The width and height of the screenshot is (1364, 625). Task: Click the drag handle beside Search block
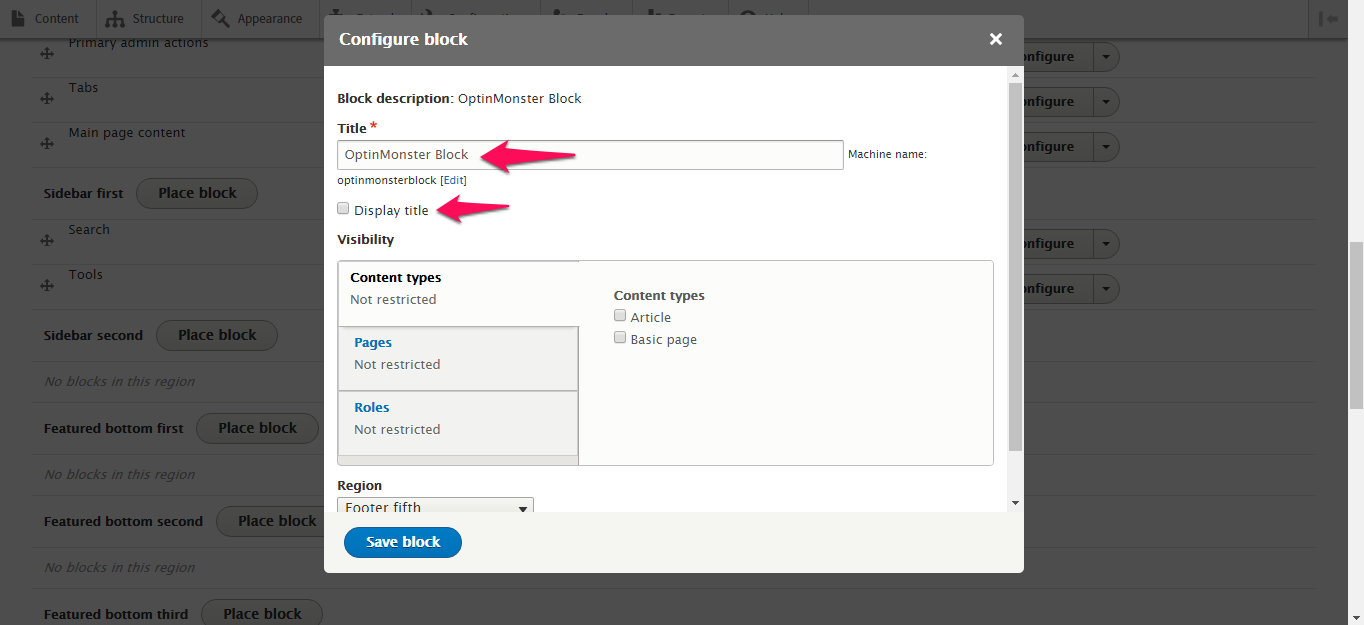coord(46,241)
